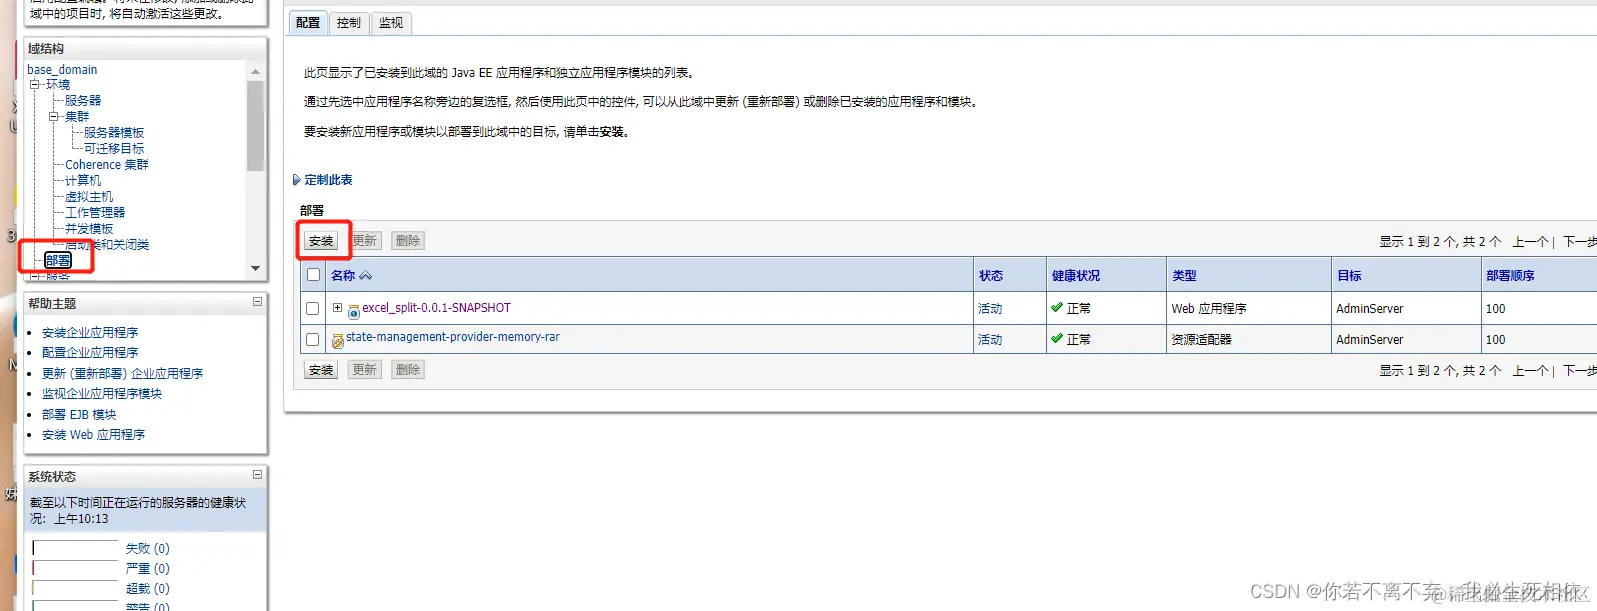Viewport: 1597px width, 611px height.
Task: Open the excel_split-0.0.1-SNAPSHOT deployment link
Action: click(436, 308)
